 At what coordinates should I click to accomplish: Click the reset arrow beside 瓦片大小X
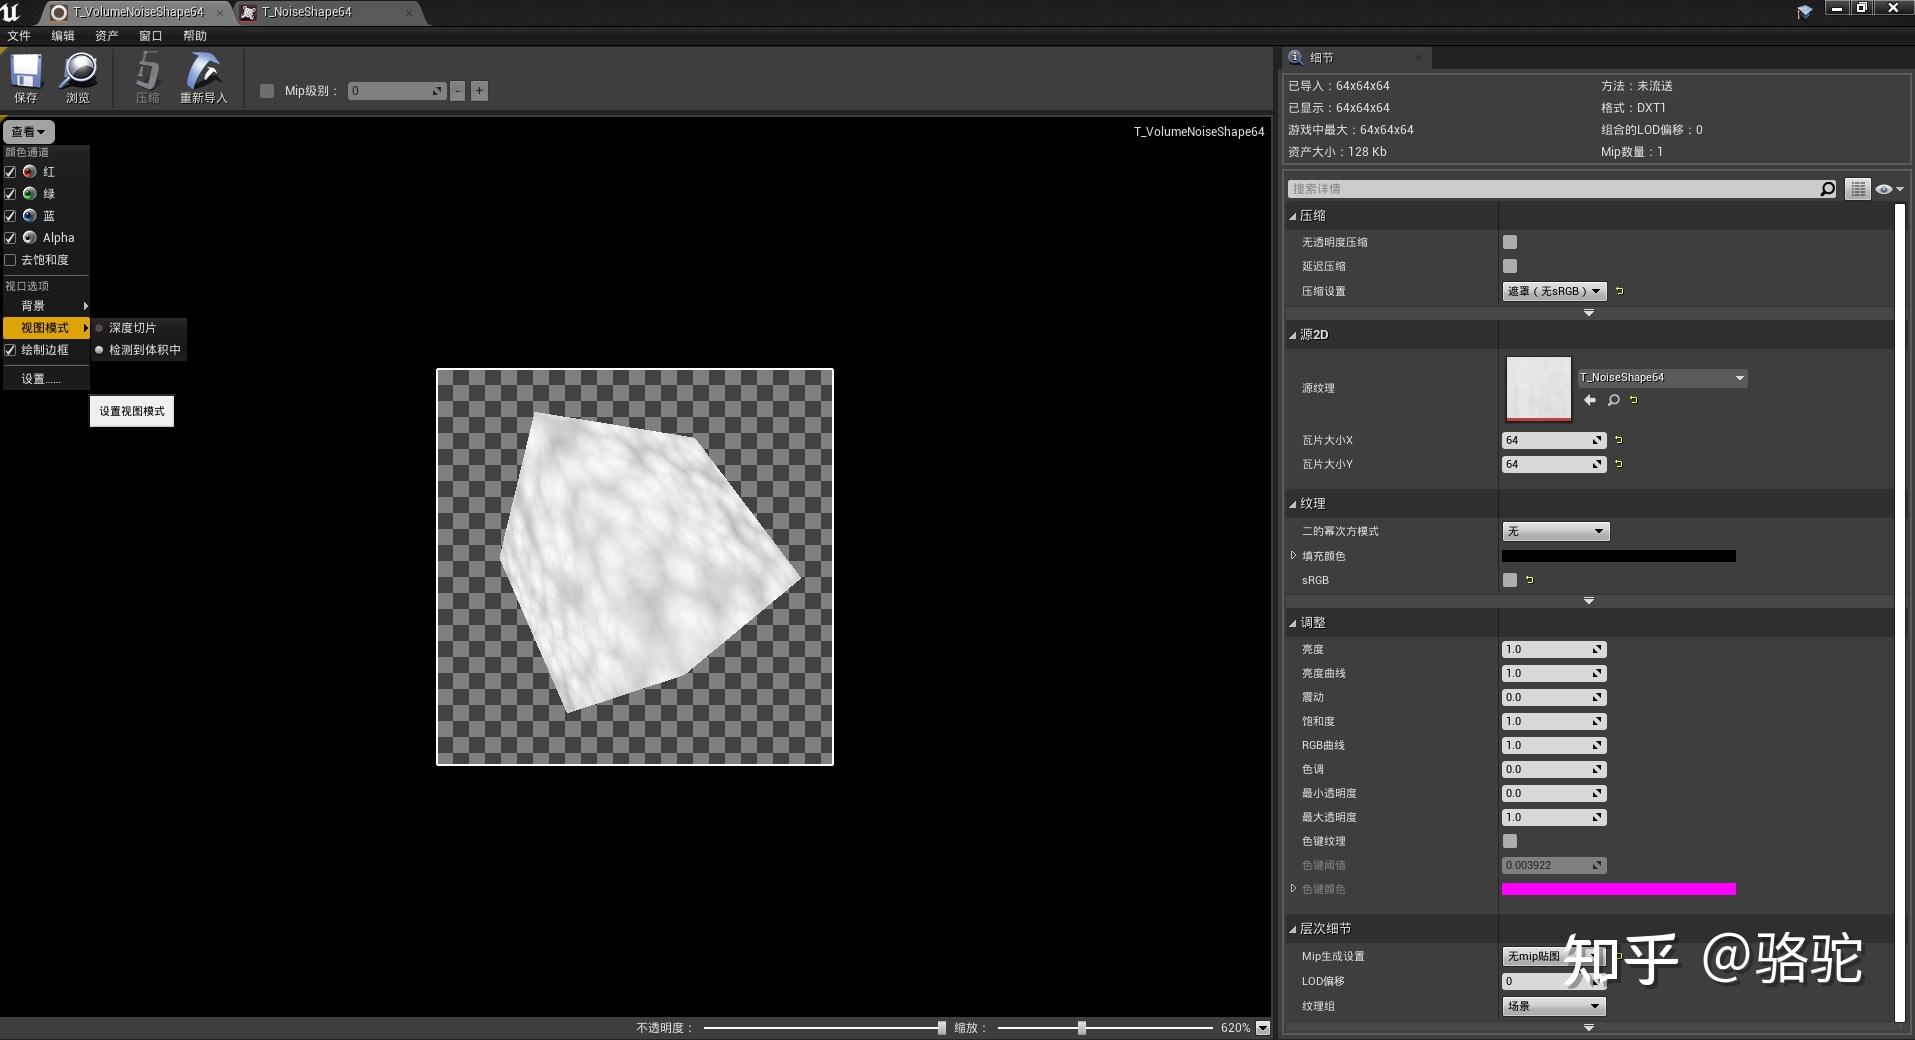[x=1620, y=439]
